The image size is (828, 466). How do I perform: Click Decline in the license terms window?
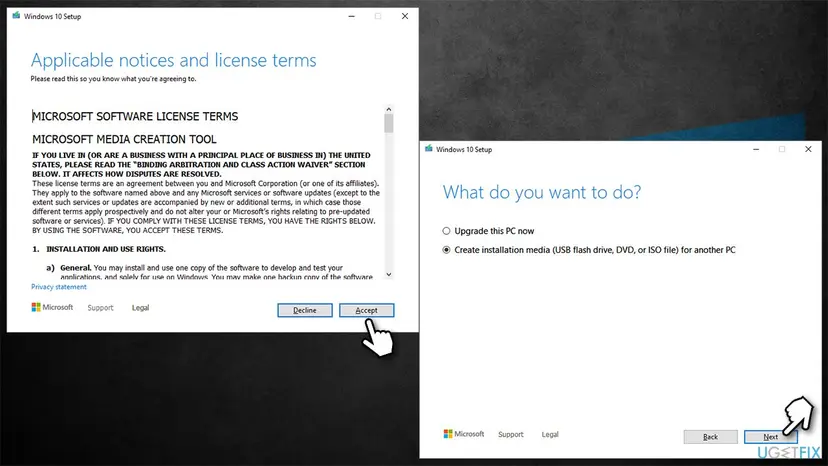click(x=305, y=310)
